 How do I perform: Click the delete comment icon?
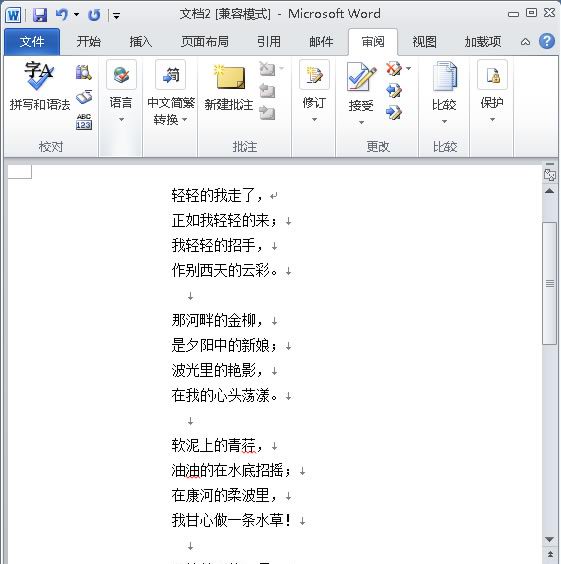pos(267,68)
